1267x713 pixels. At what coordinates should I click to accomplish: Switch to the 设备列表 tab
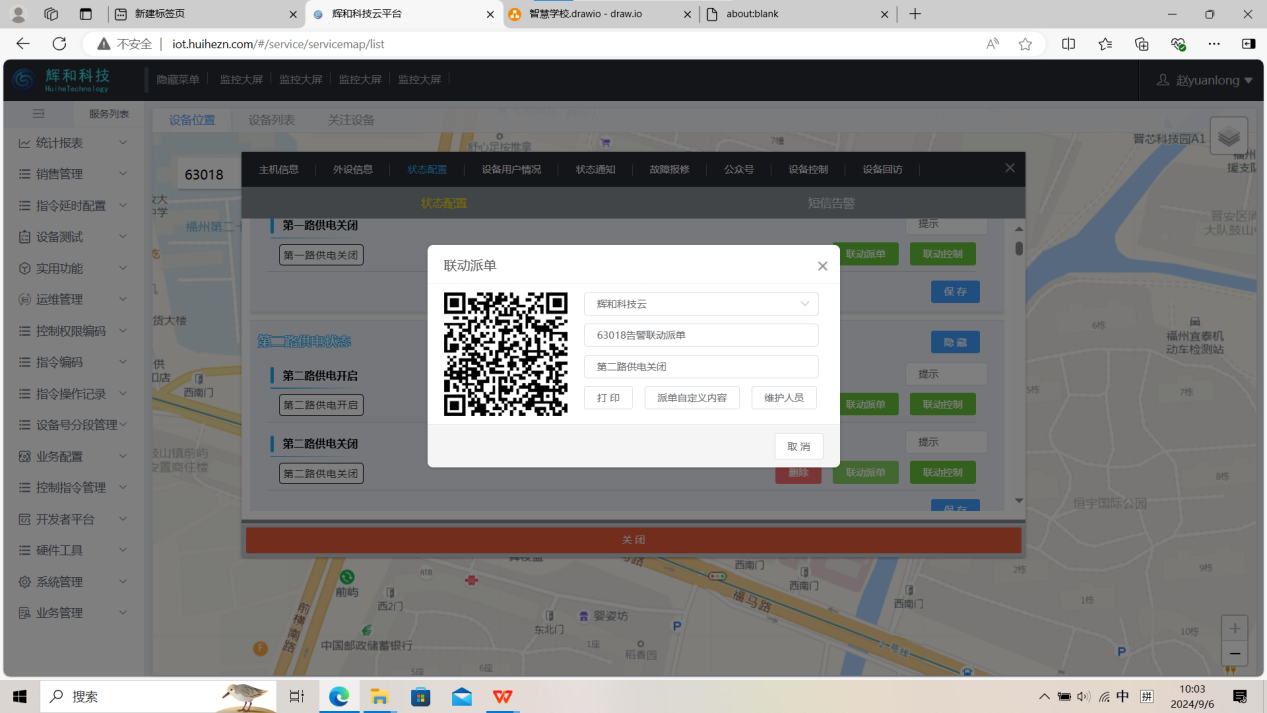click(271, 120)
